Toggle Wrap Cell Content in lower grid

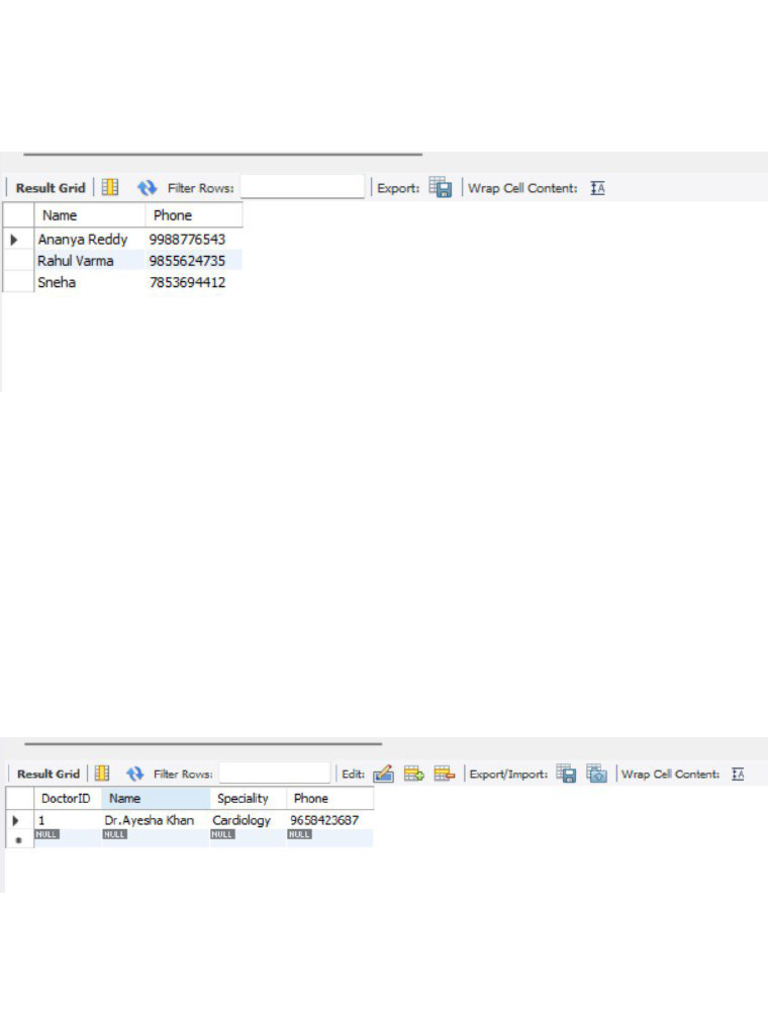[x=738, y=774]
